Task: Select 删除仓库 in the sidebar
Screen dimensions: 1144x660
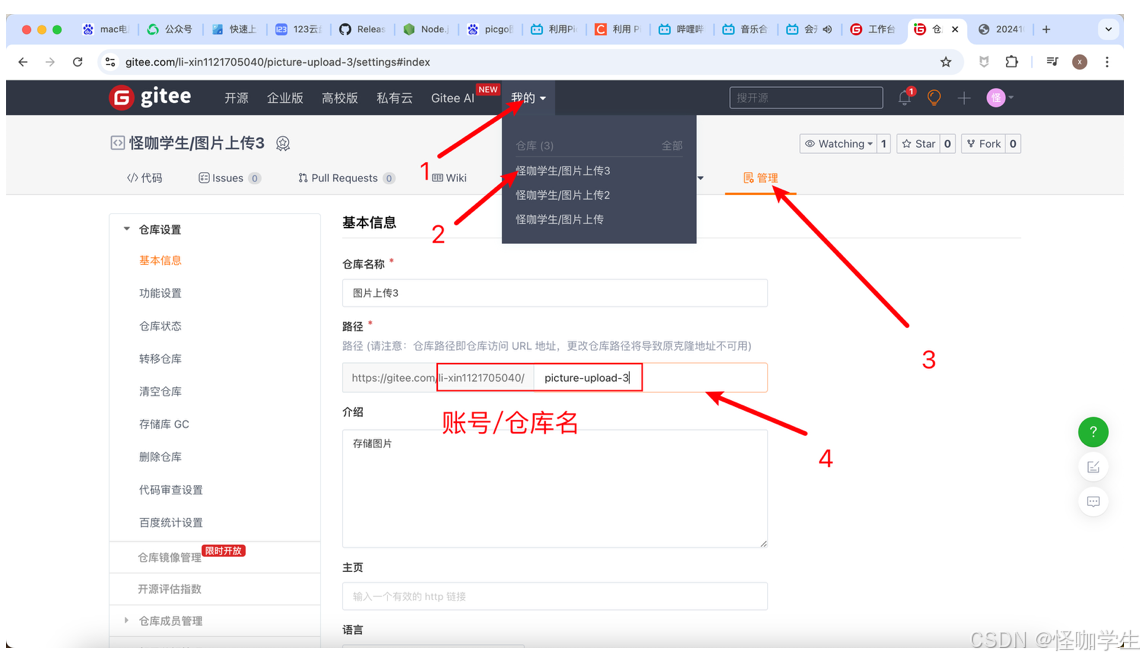Action: point(160,457)
